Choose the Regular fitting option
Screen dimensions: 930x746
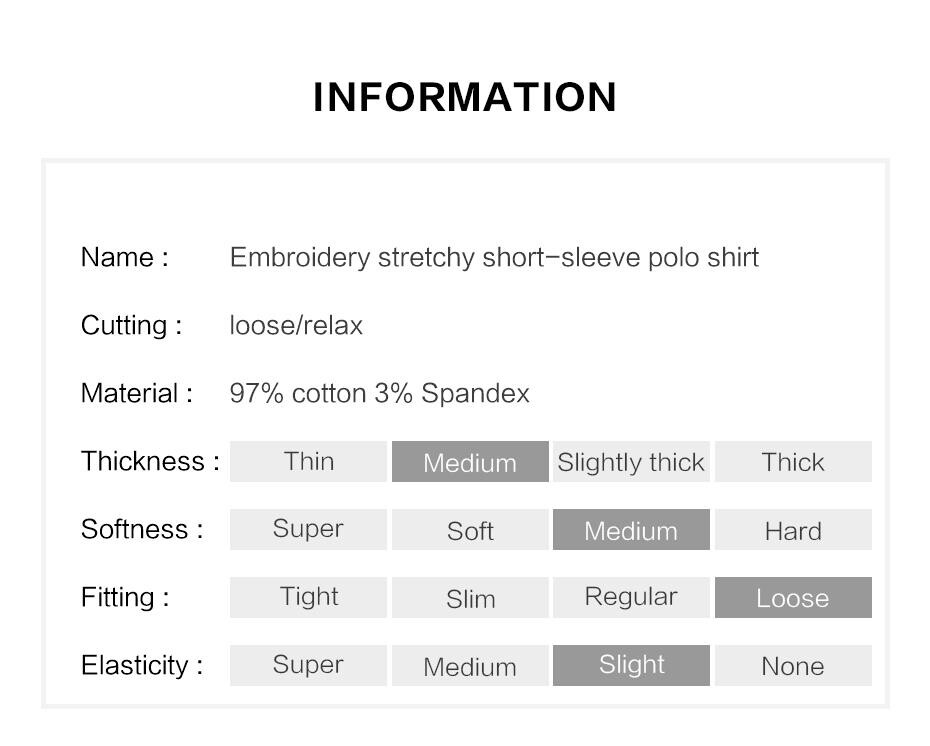point(631,597)
